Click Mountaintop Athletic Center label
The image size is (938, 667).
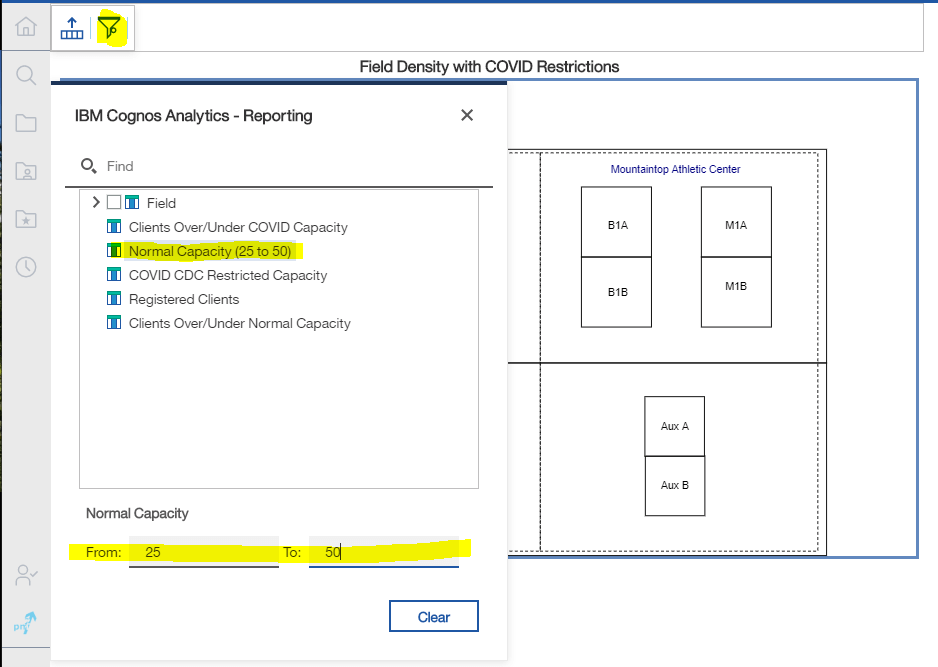[675, 169]
